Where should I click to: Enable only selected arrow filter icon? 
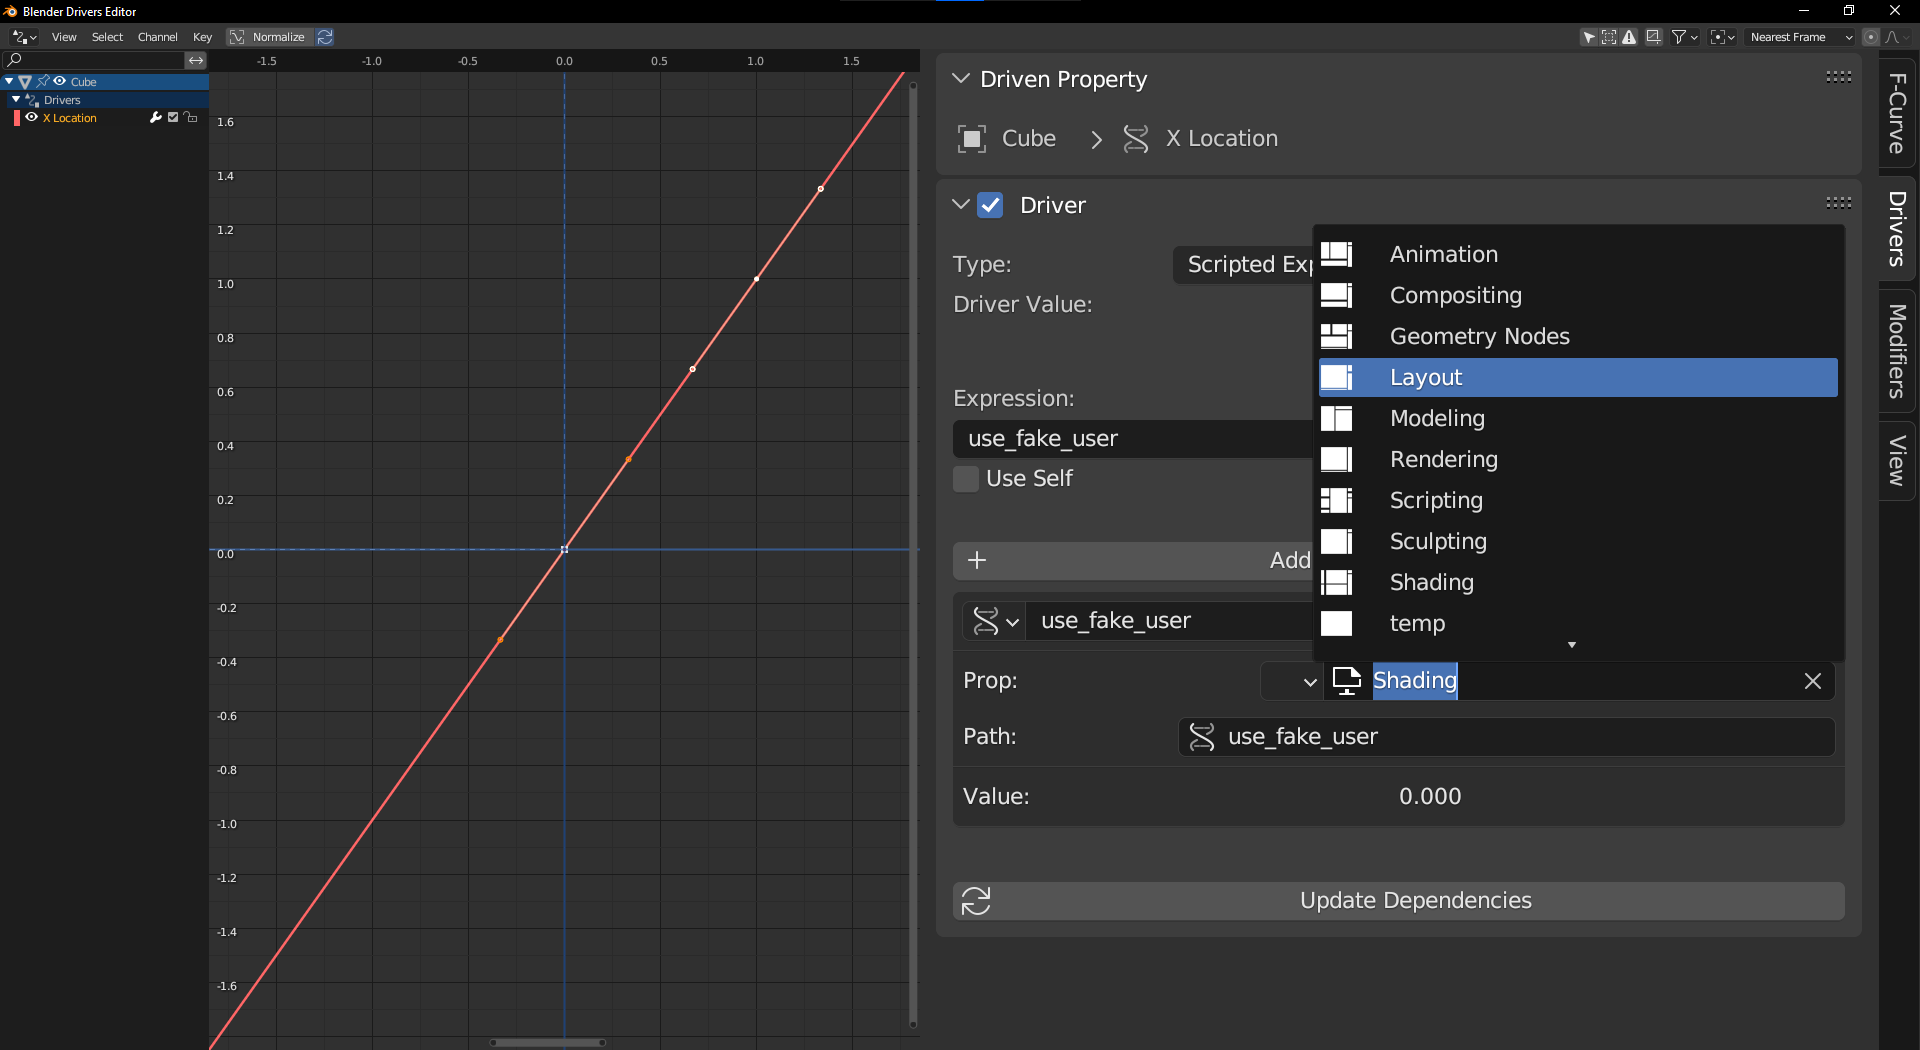[x=1589, y=37]
